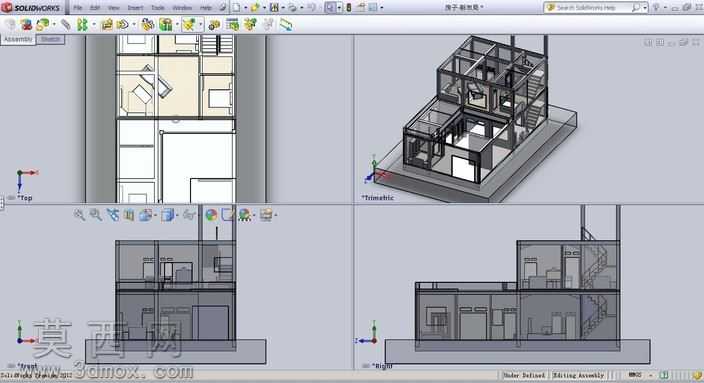The image size is (704, 383).
Task: Click Show Hidden Components icon
Action: coord(147,24)
